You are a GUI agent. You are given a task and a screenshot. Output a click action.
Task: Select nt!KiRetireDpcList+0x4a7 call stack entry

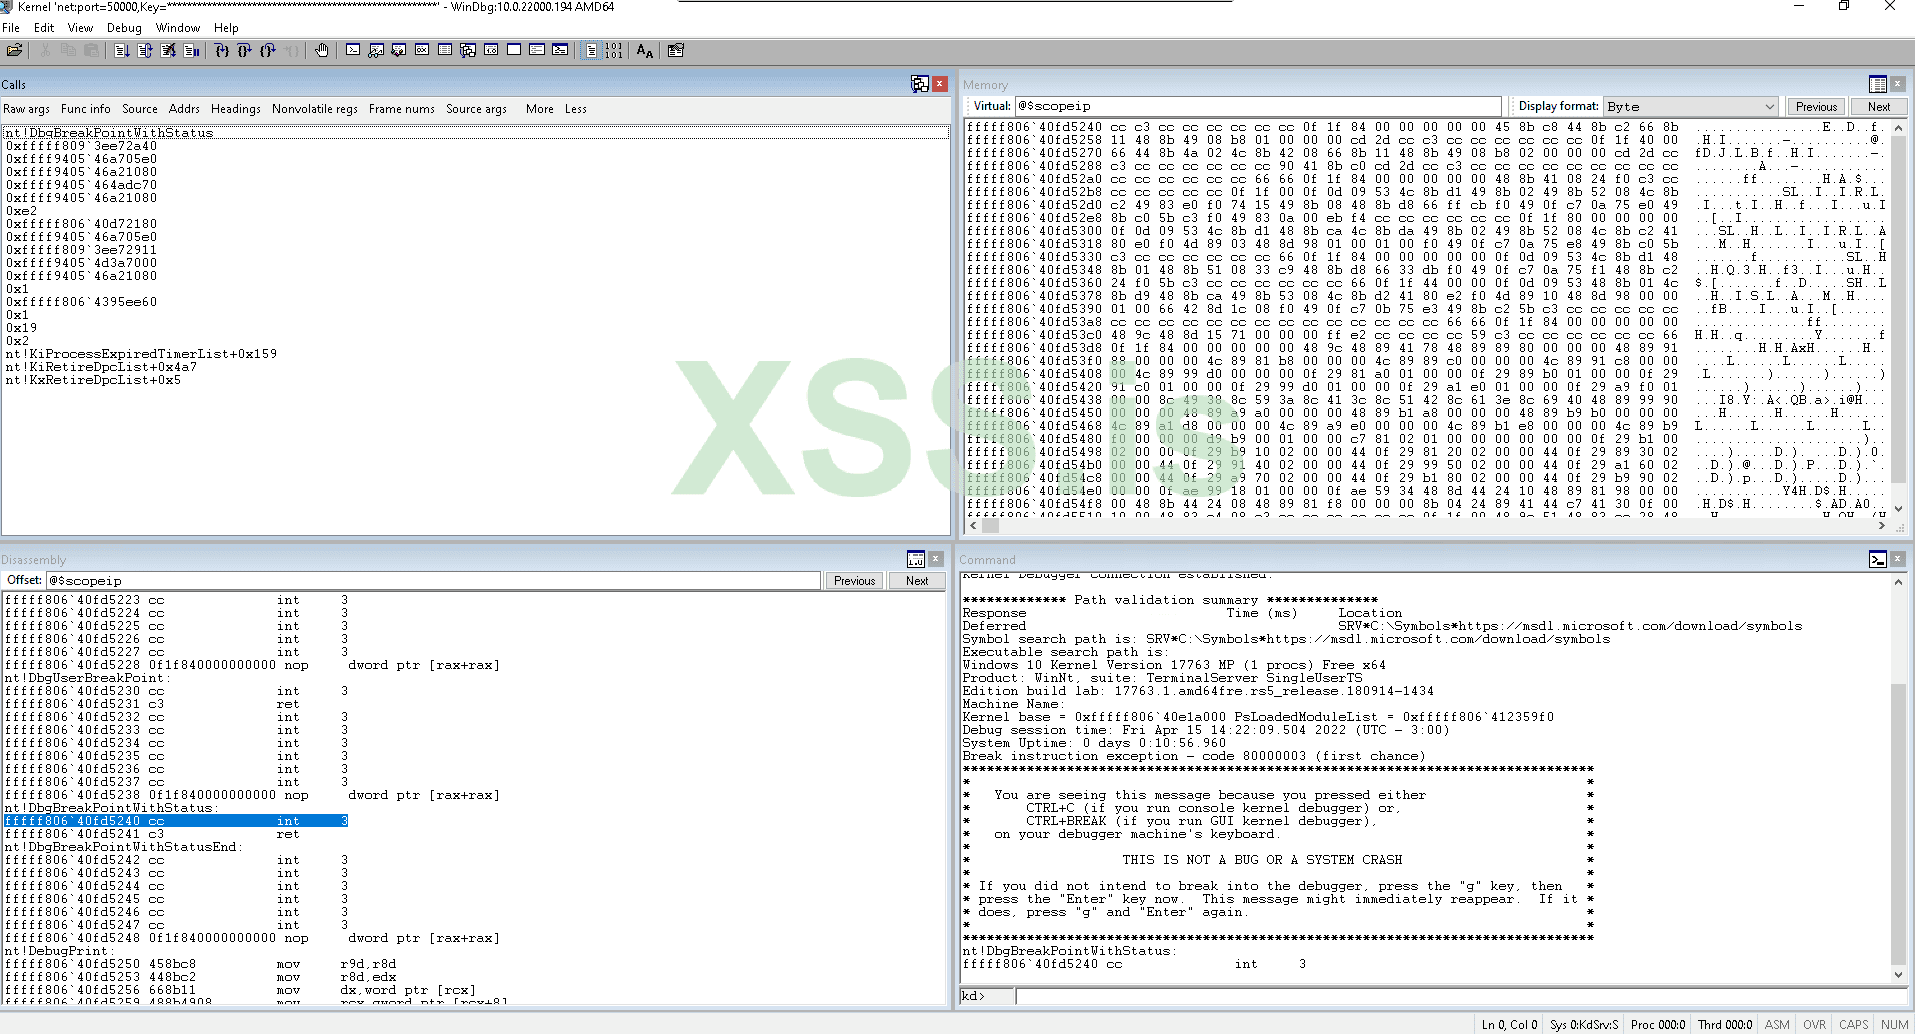(x=101, y=367)
